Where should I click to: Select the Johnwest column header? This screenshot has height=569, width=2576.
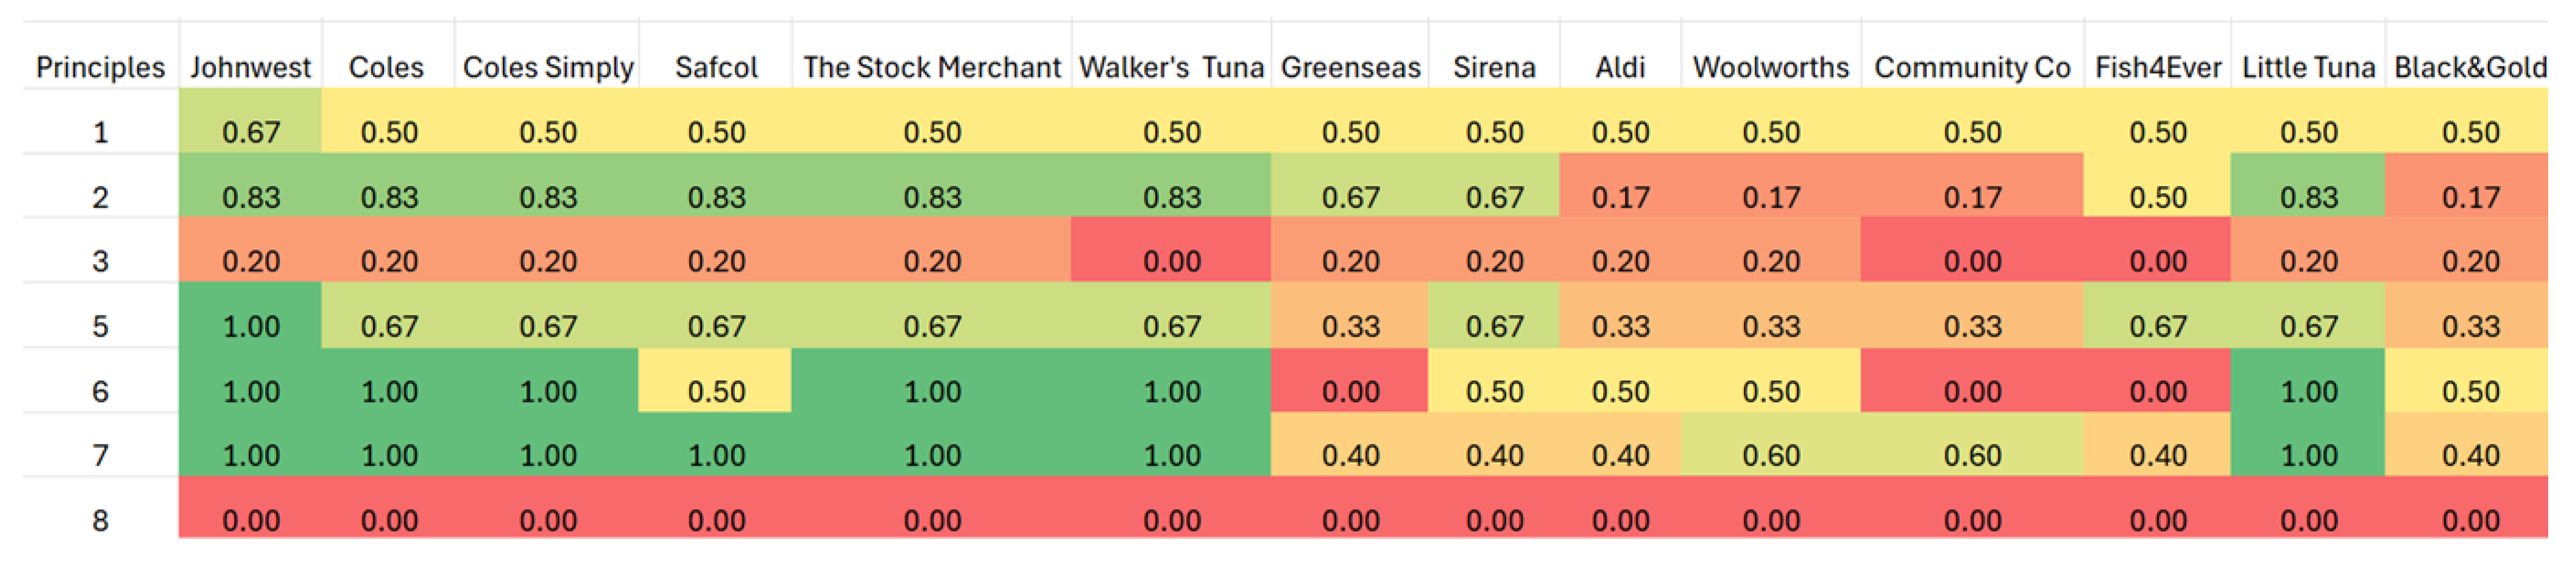tap(250, 67)
